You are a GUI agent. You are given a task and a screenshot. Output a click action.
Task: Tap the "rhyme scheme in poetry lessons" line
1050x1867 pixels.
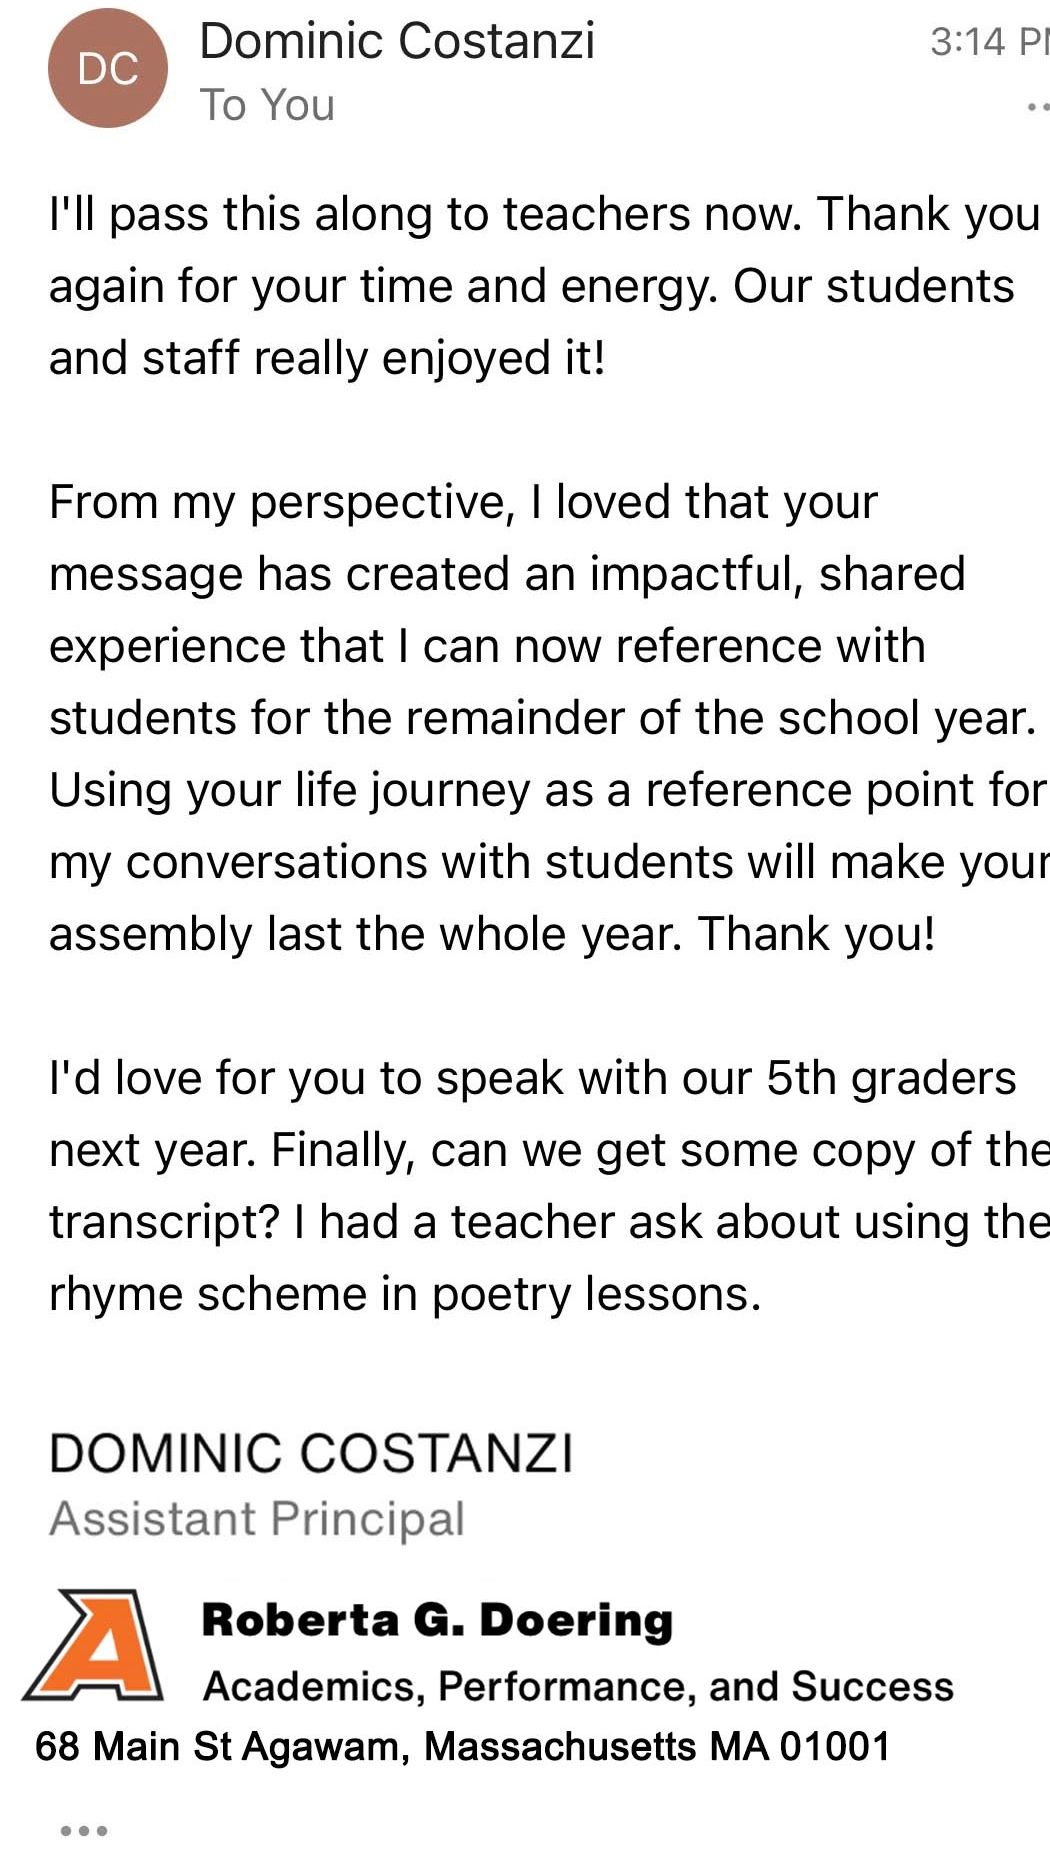coord(405,1294)
